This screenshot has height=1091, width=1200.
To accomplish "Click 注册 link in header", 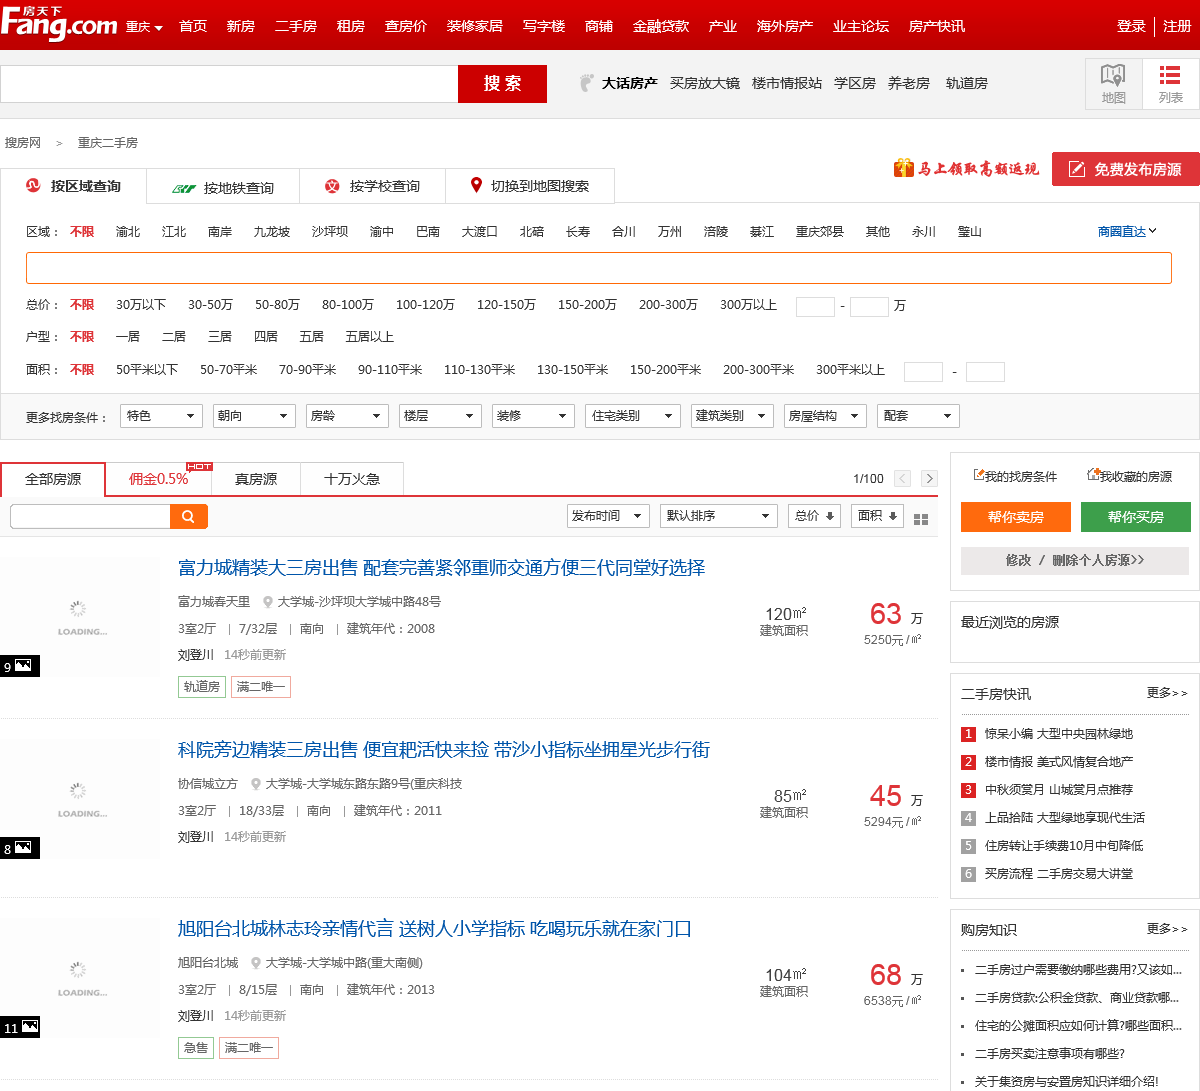I will click(x=1177, y=26).
